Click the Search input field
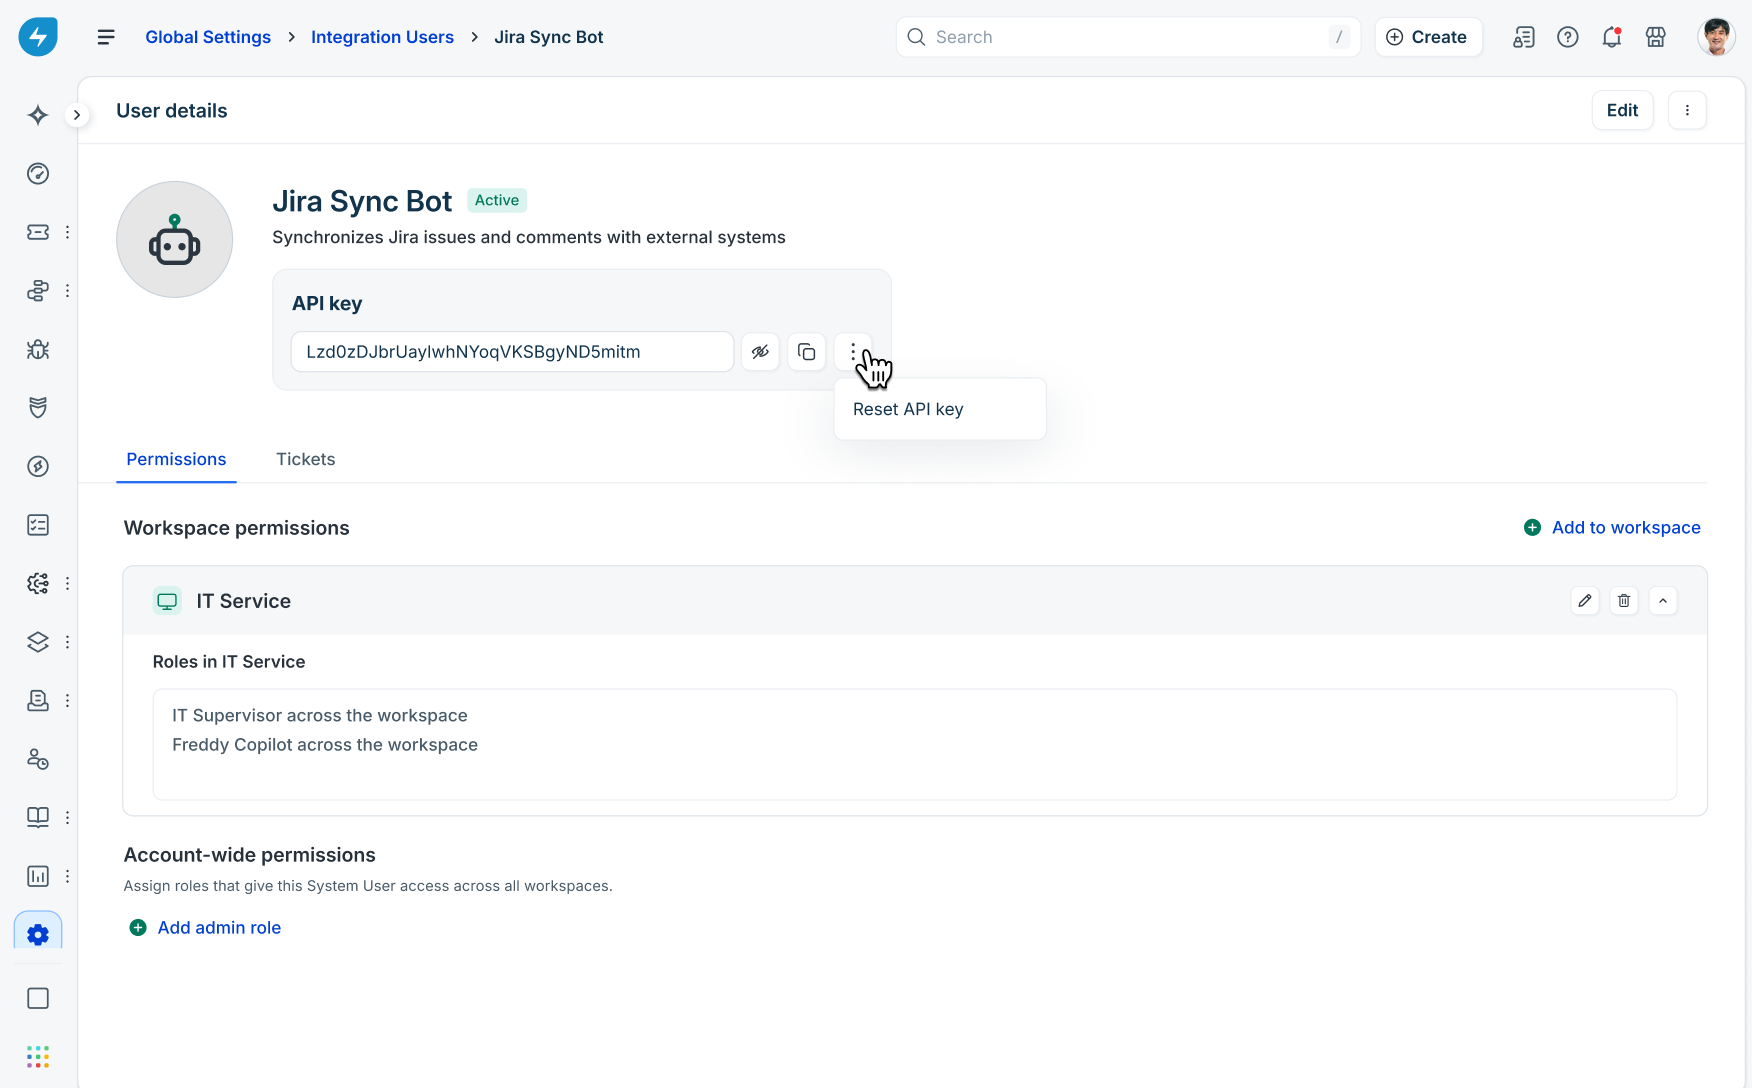The image size is (1752, 1088). [1128, 37]
